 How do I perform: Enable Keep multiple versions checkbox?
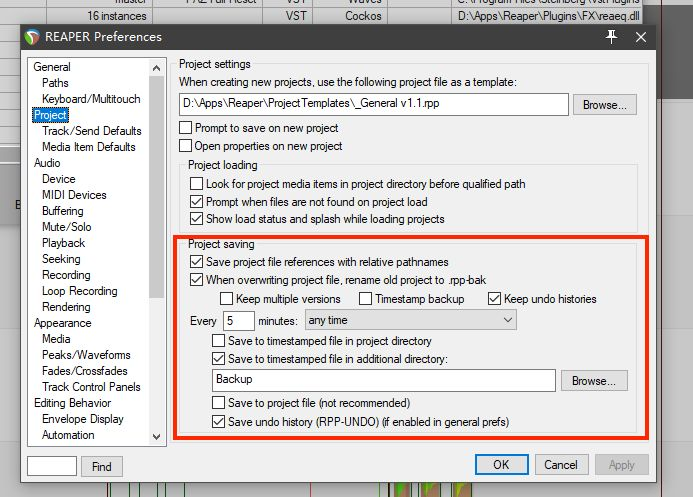coord(226,299)
